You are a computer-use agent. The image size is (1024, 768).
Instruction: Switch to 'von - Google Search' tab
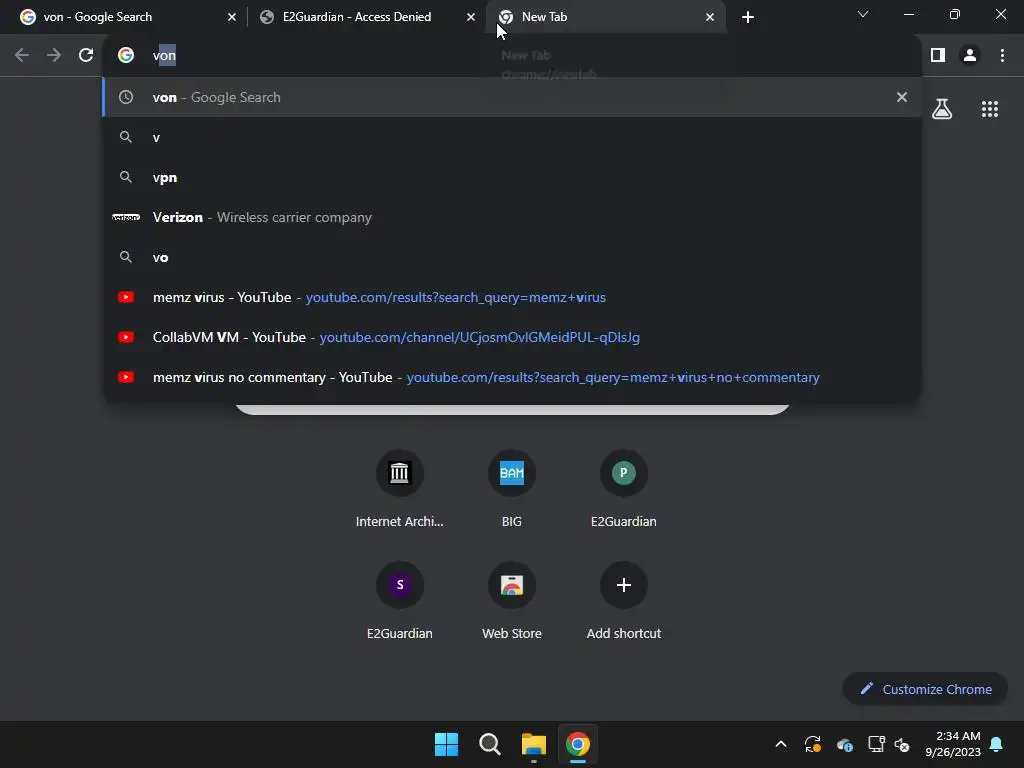(x=127, y=17)
